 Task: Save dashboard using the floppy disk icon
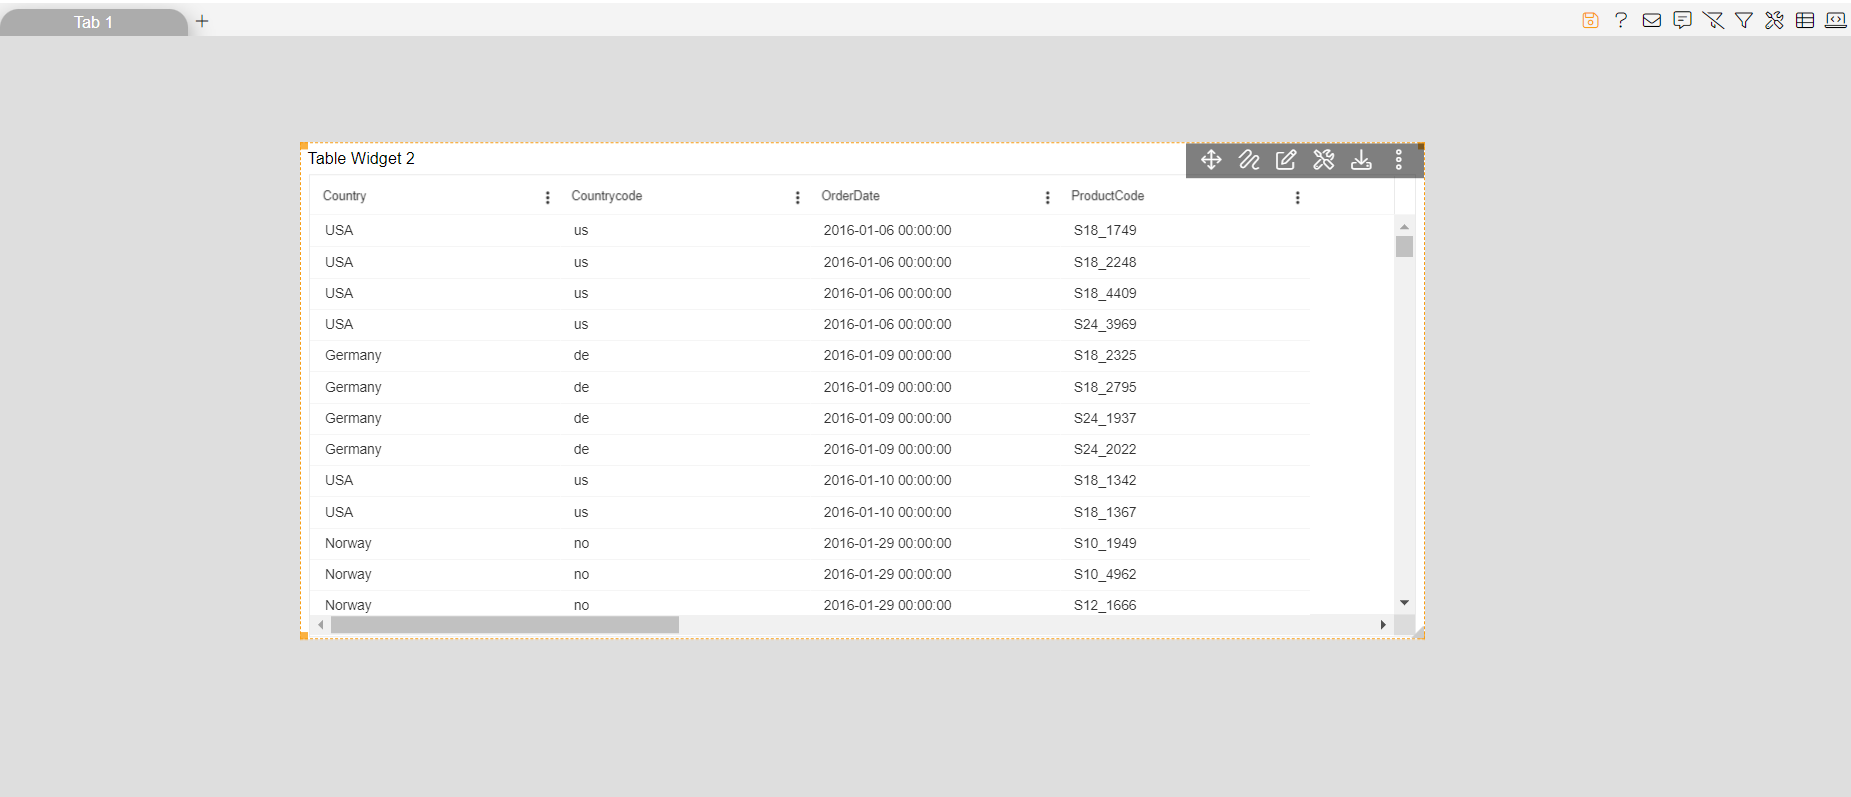(1590, 20)
